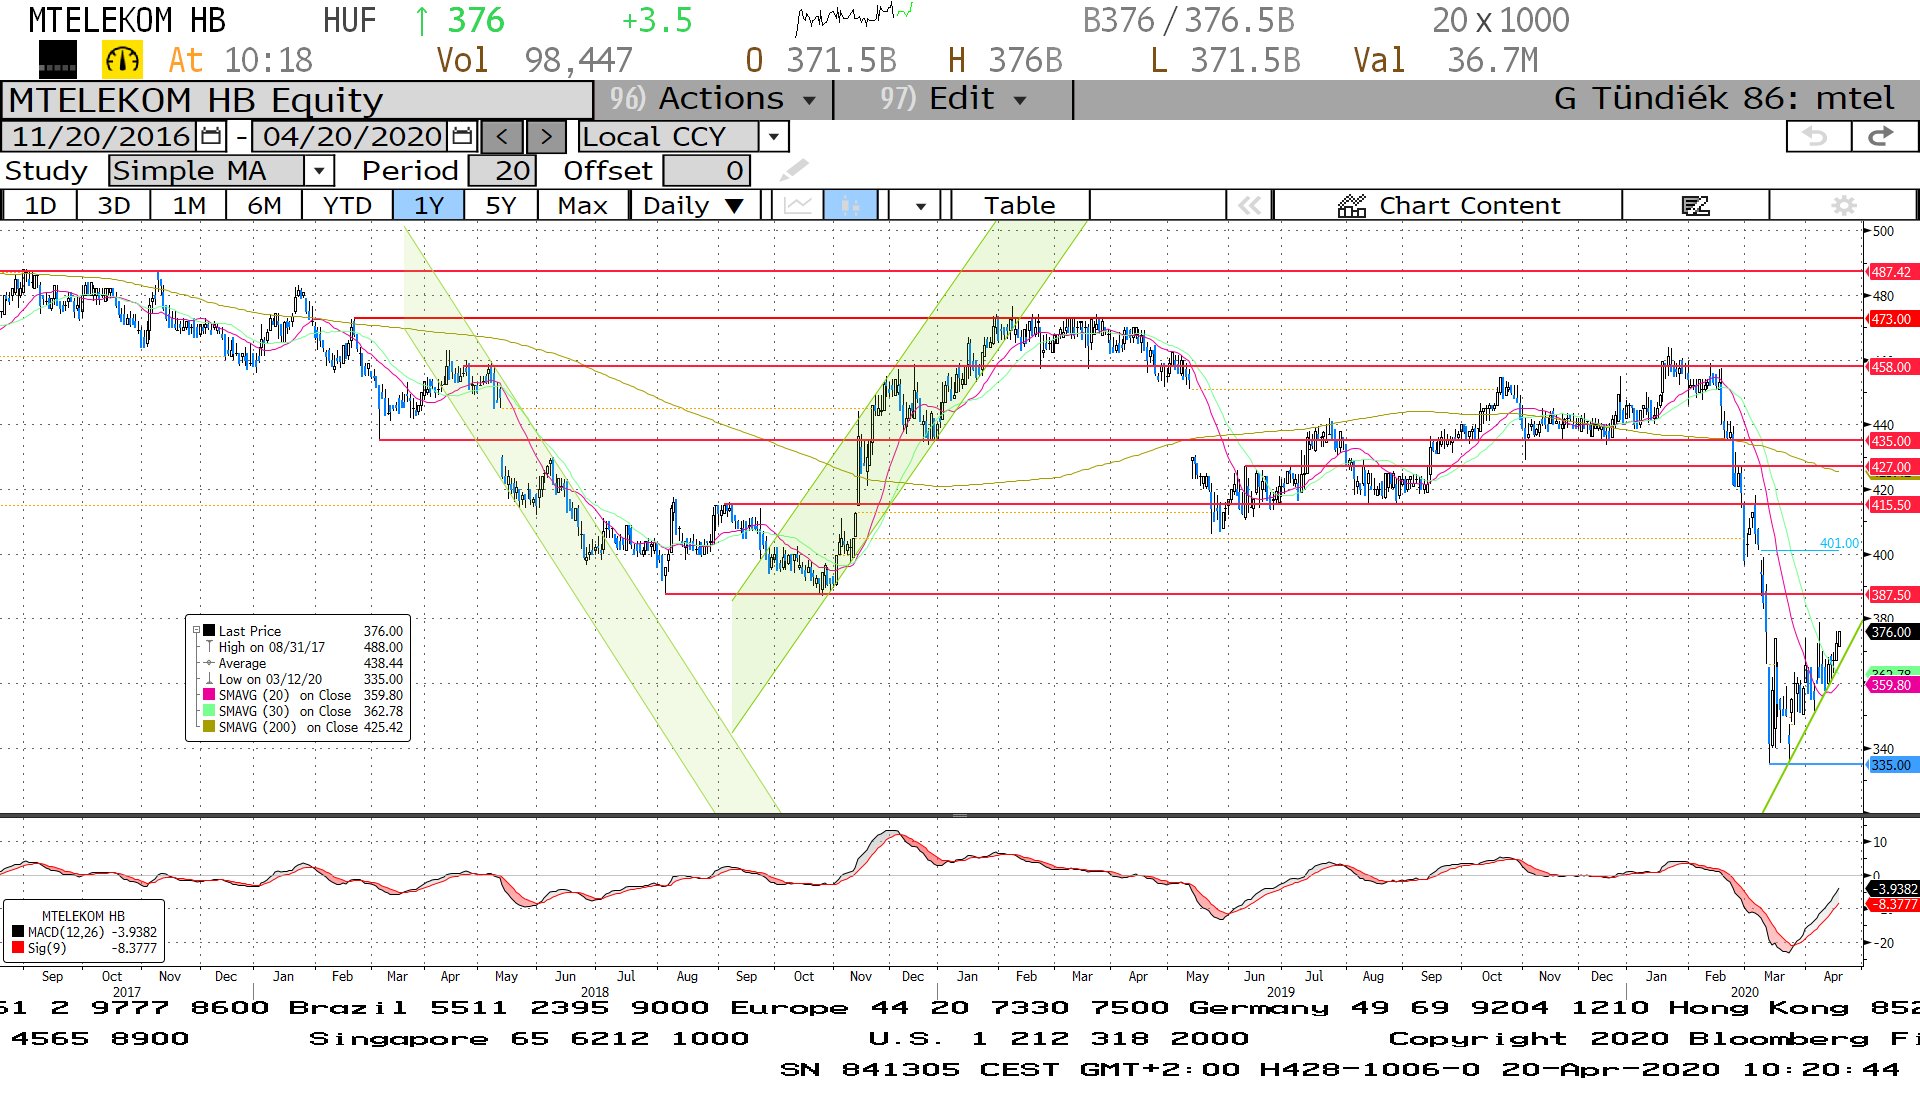This screenshot has width=1920, height=1109.
Task: Click the 401.00 blue chart annotation
Action: [1839, 543]
